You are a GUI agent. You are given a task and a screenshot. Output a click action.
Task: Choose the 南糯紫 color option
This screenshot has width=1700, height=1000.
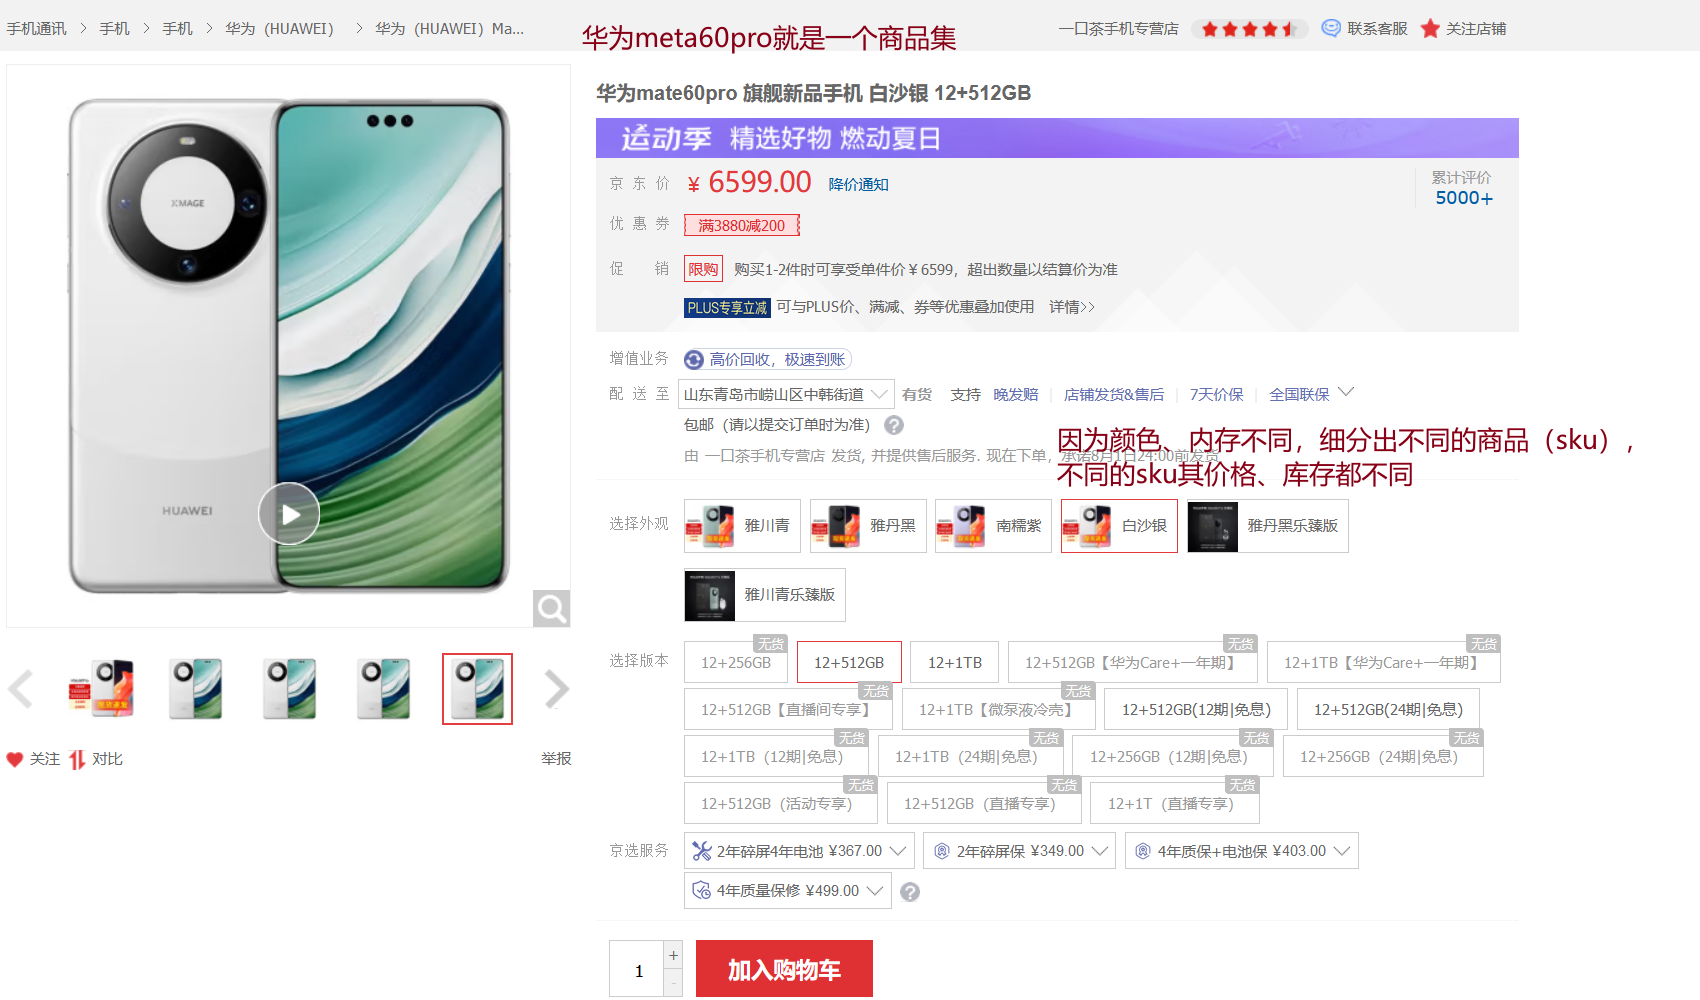click(x=993, y=526)
